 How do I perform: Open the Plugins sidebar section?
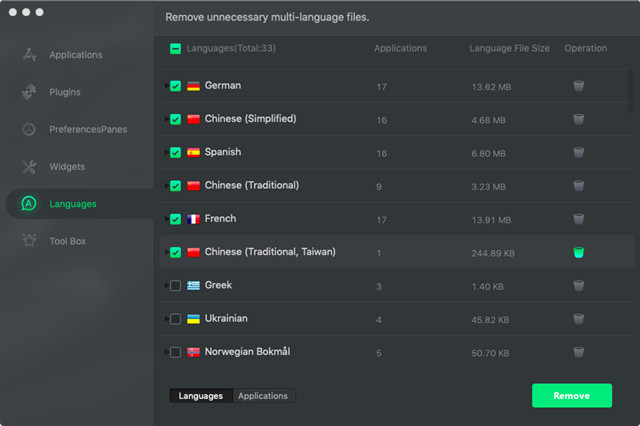65,92
